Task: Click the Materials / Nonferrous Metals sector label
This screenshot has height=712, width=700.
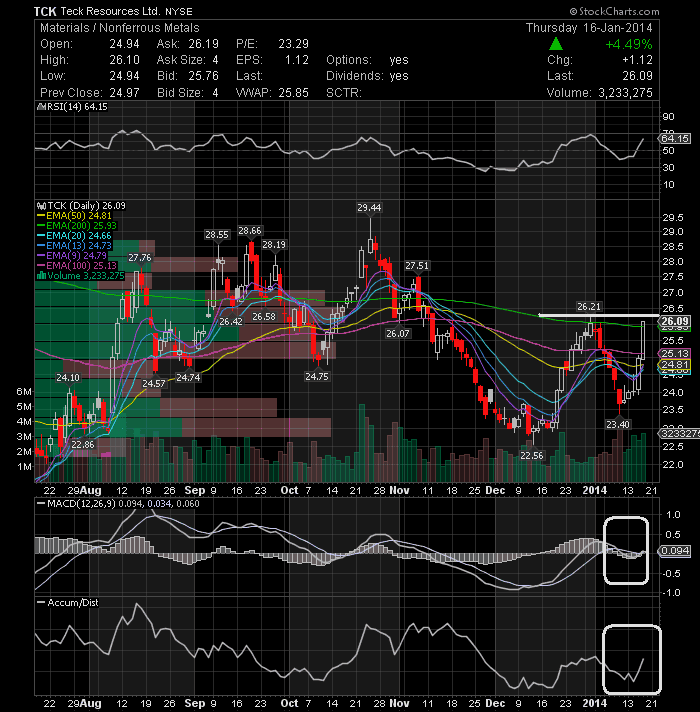Action: coord(120,28)
